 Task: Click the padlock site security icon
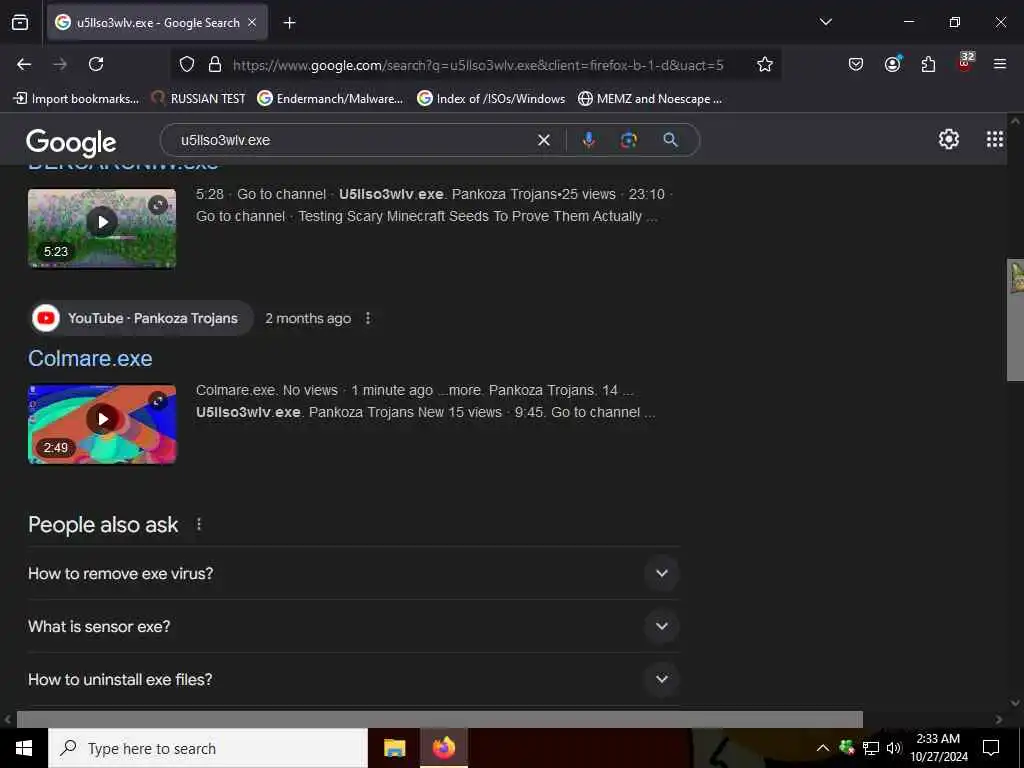click(215, 64)
